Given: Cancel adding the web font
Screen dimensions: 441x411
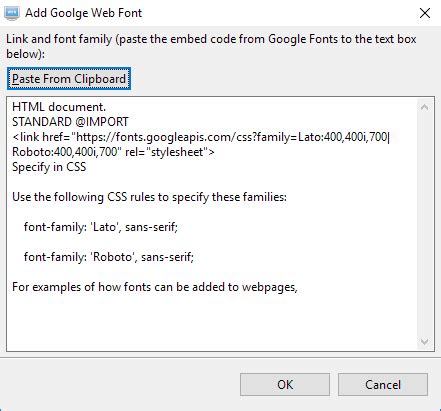Looking at the screenshot, I should (383, 384).
